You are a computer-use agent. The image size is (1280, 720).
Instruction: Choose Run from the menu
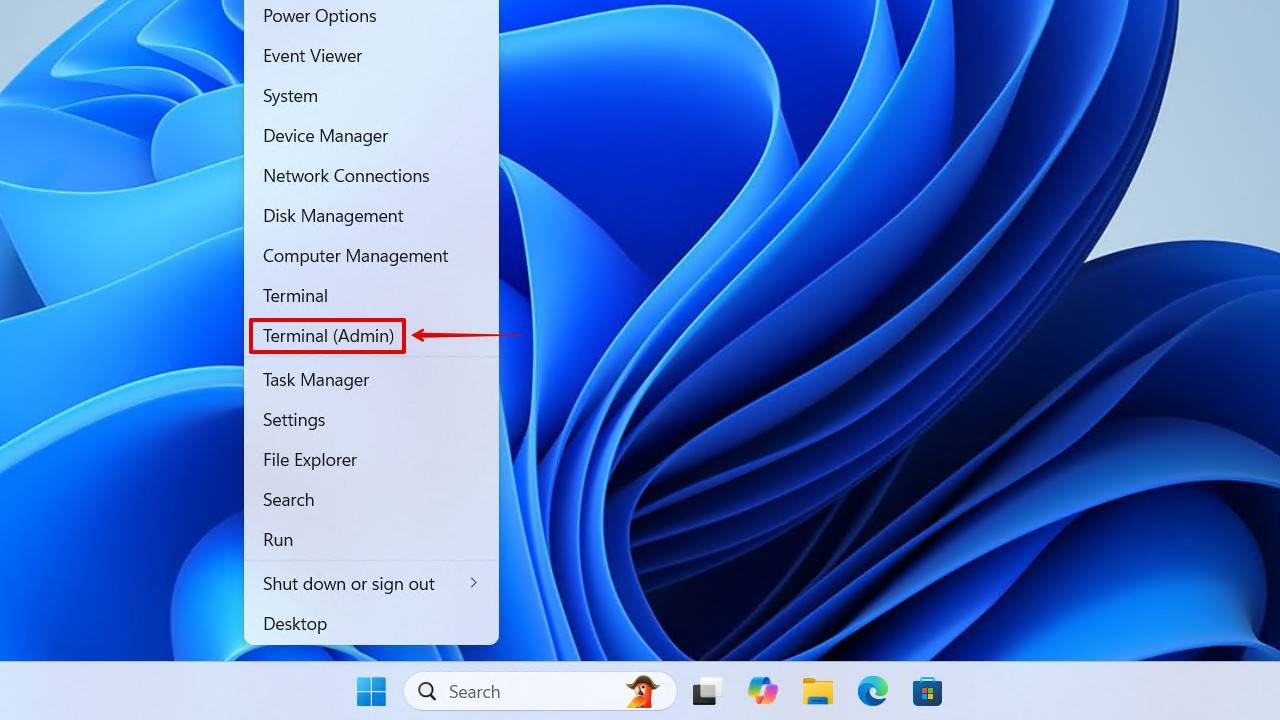(278, 540)
